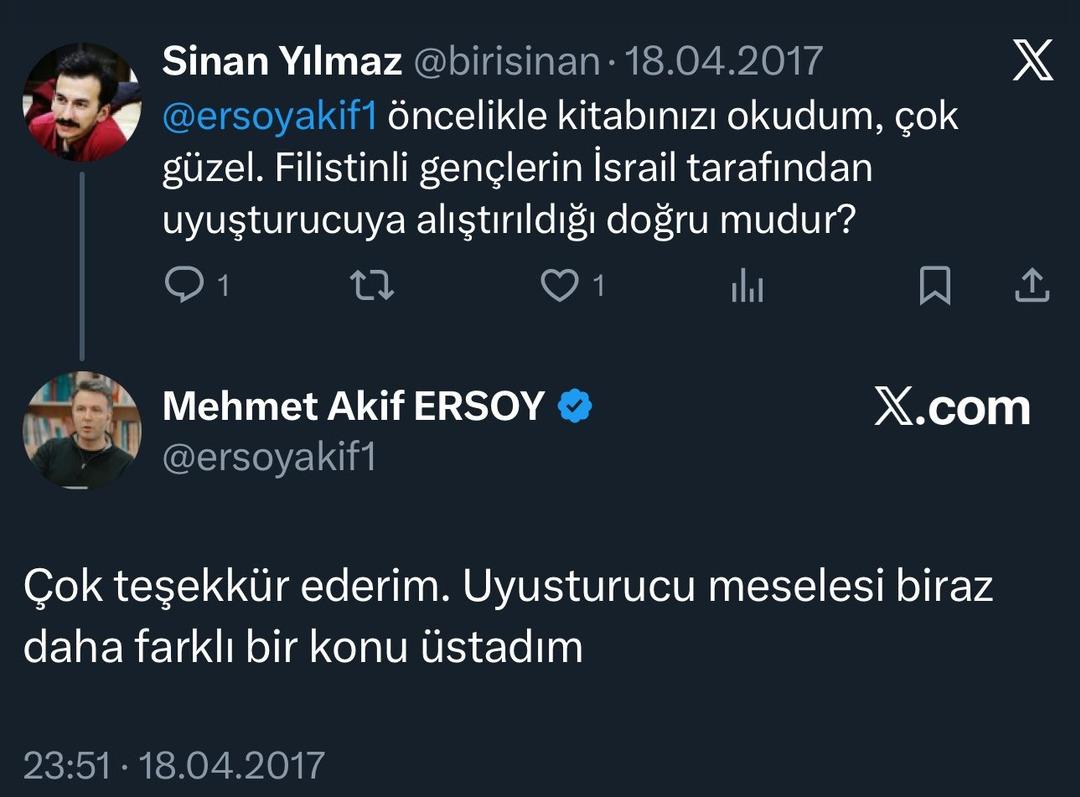1080x797 pixels.
Task: Remove bookmark by toggling bookmark icon
Action: (934, 286)
